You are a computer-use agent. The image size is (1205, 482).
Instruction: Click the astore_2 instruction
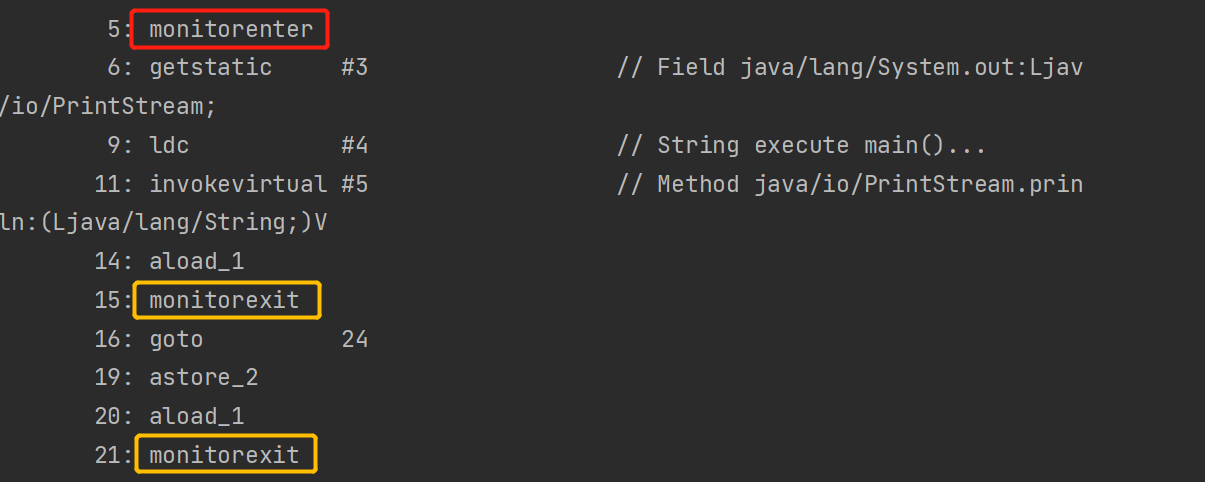203,378
